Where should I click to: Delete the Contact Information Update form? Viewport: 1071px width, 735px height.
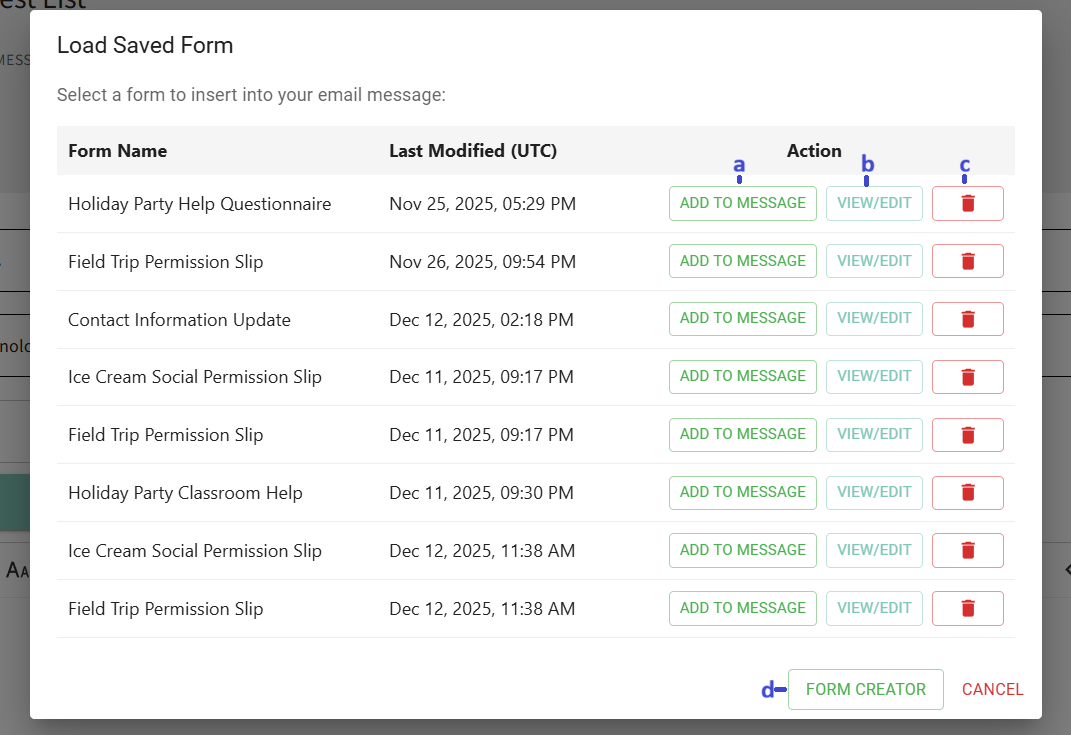[x=967, y=319]
